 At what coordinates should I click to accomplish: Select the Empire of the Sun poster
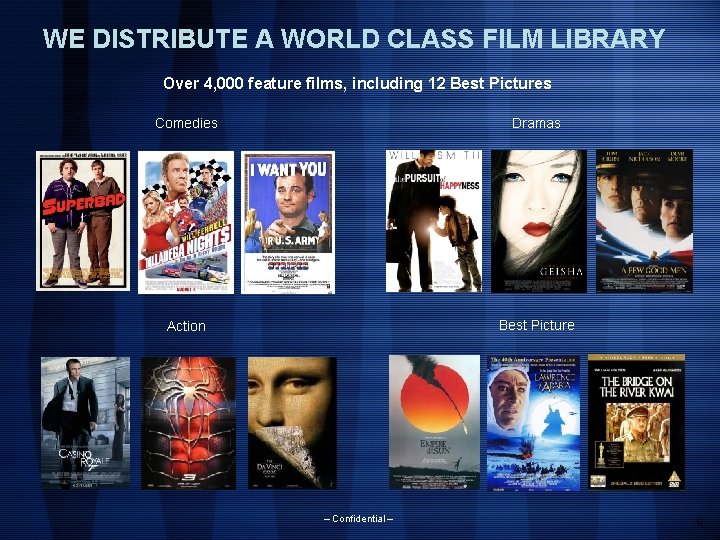point(434,422)
